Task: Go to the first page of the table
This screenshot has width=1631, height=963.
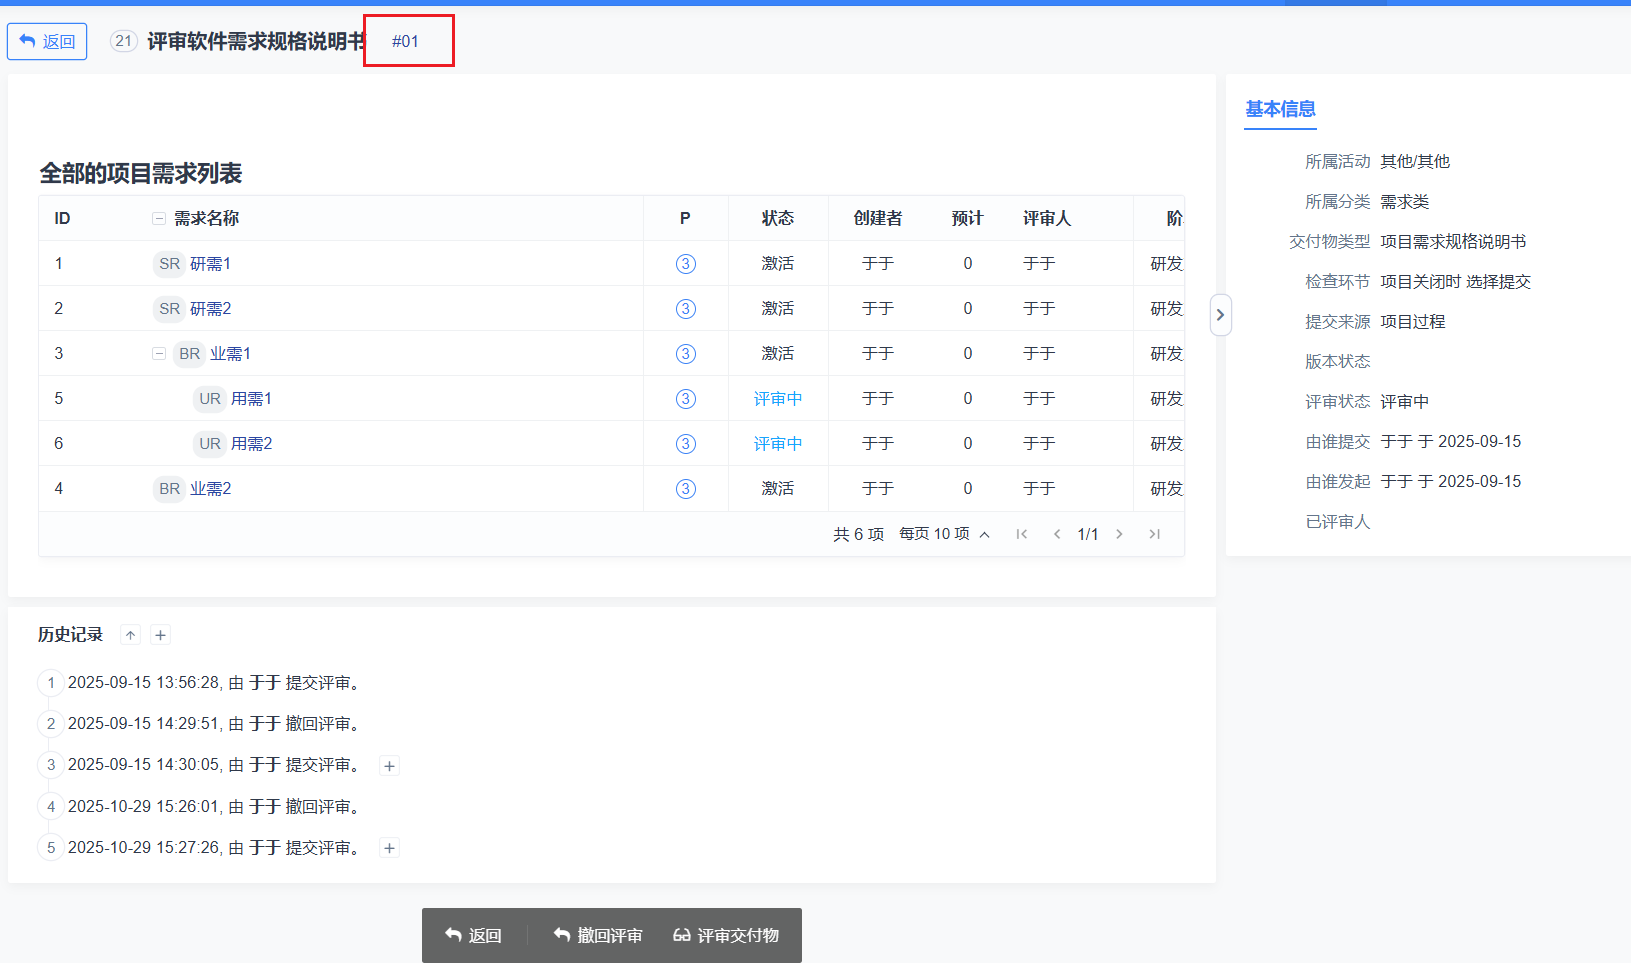Action: click(1022, 534)
